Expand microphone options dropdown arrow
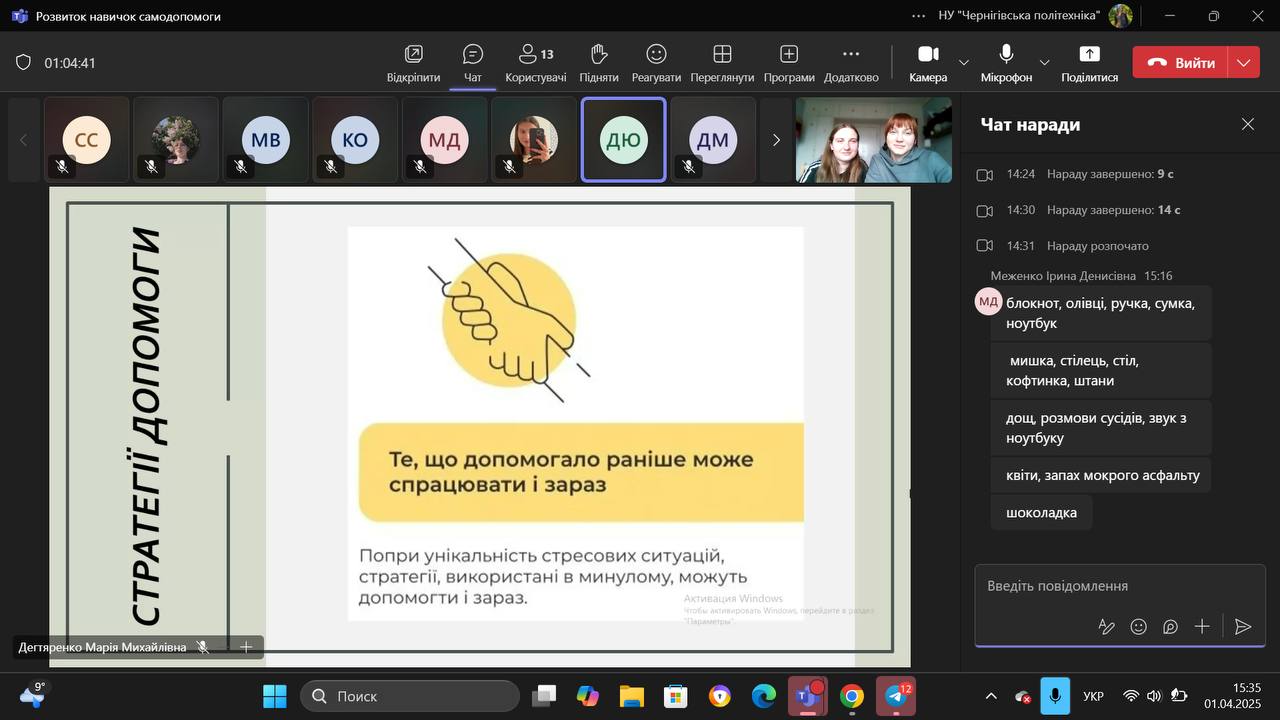Image resolution: width=1280 pixels, height=720 pixels. pyautogui.click(x=1044, y=62)
